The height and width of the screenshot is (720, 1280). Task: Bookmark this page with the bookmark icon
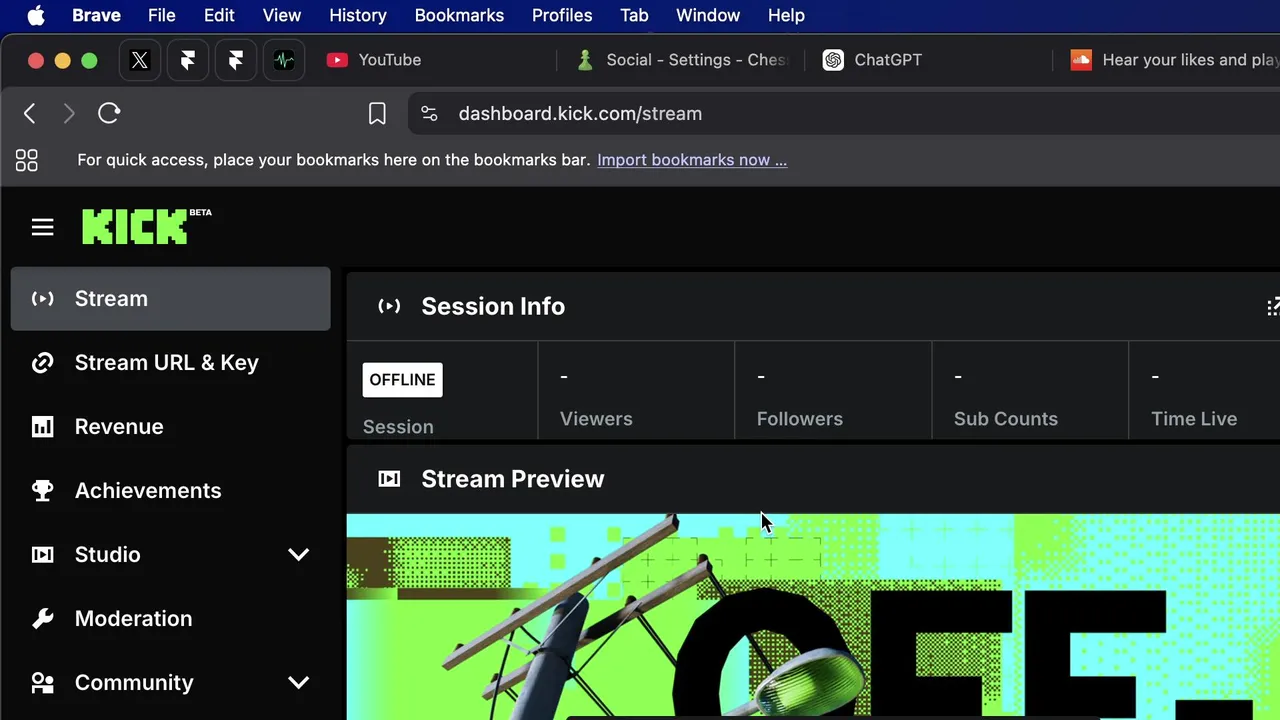coord(377,114)
